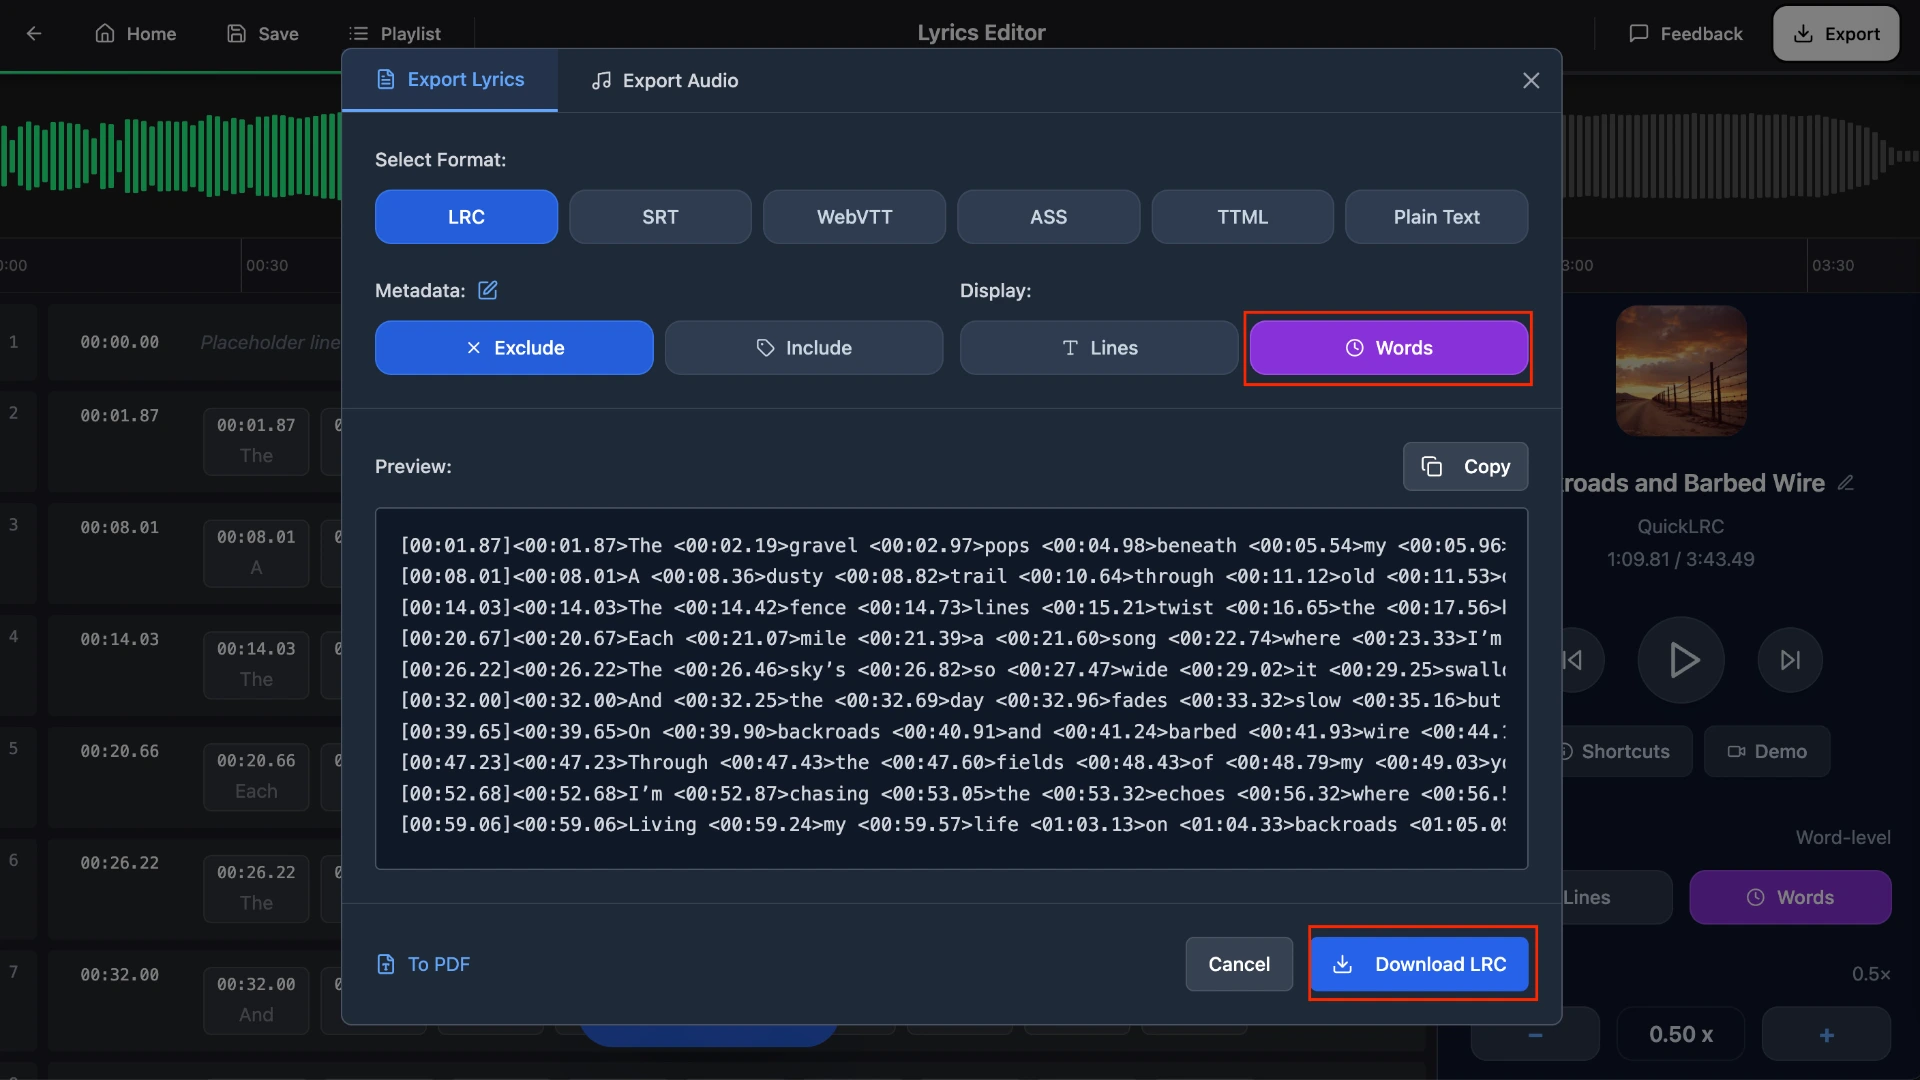Watch the Demo video
The image size is (1920, 1080).
(x=1766, y=751)
